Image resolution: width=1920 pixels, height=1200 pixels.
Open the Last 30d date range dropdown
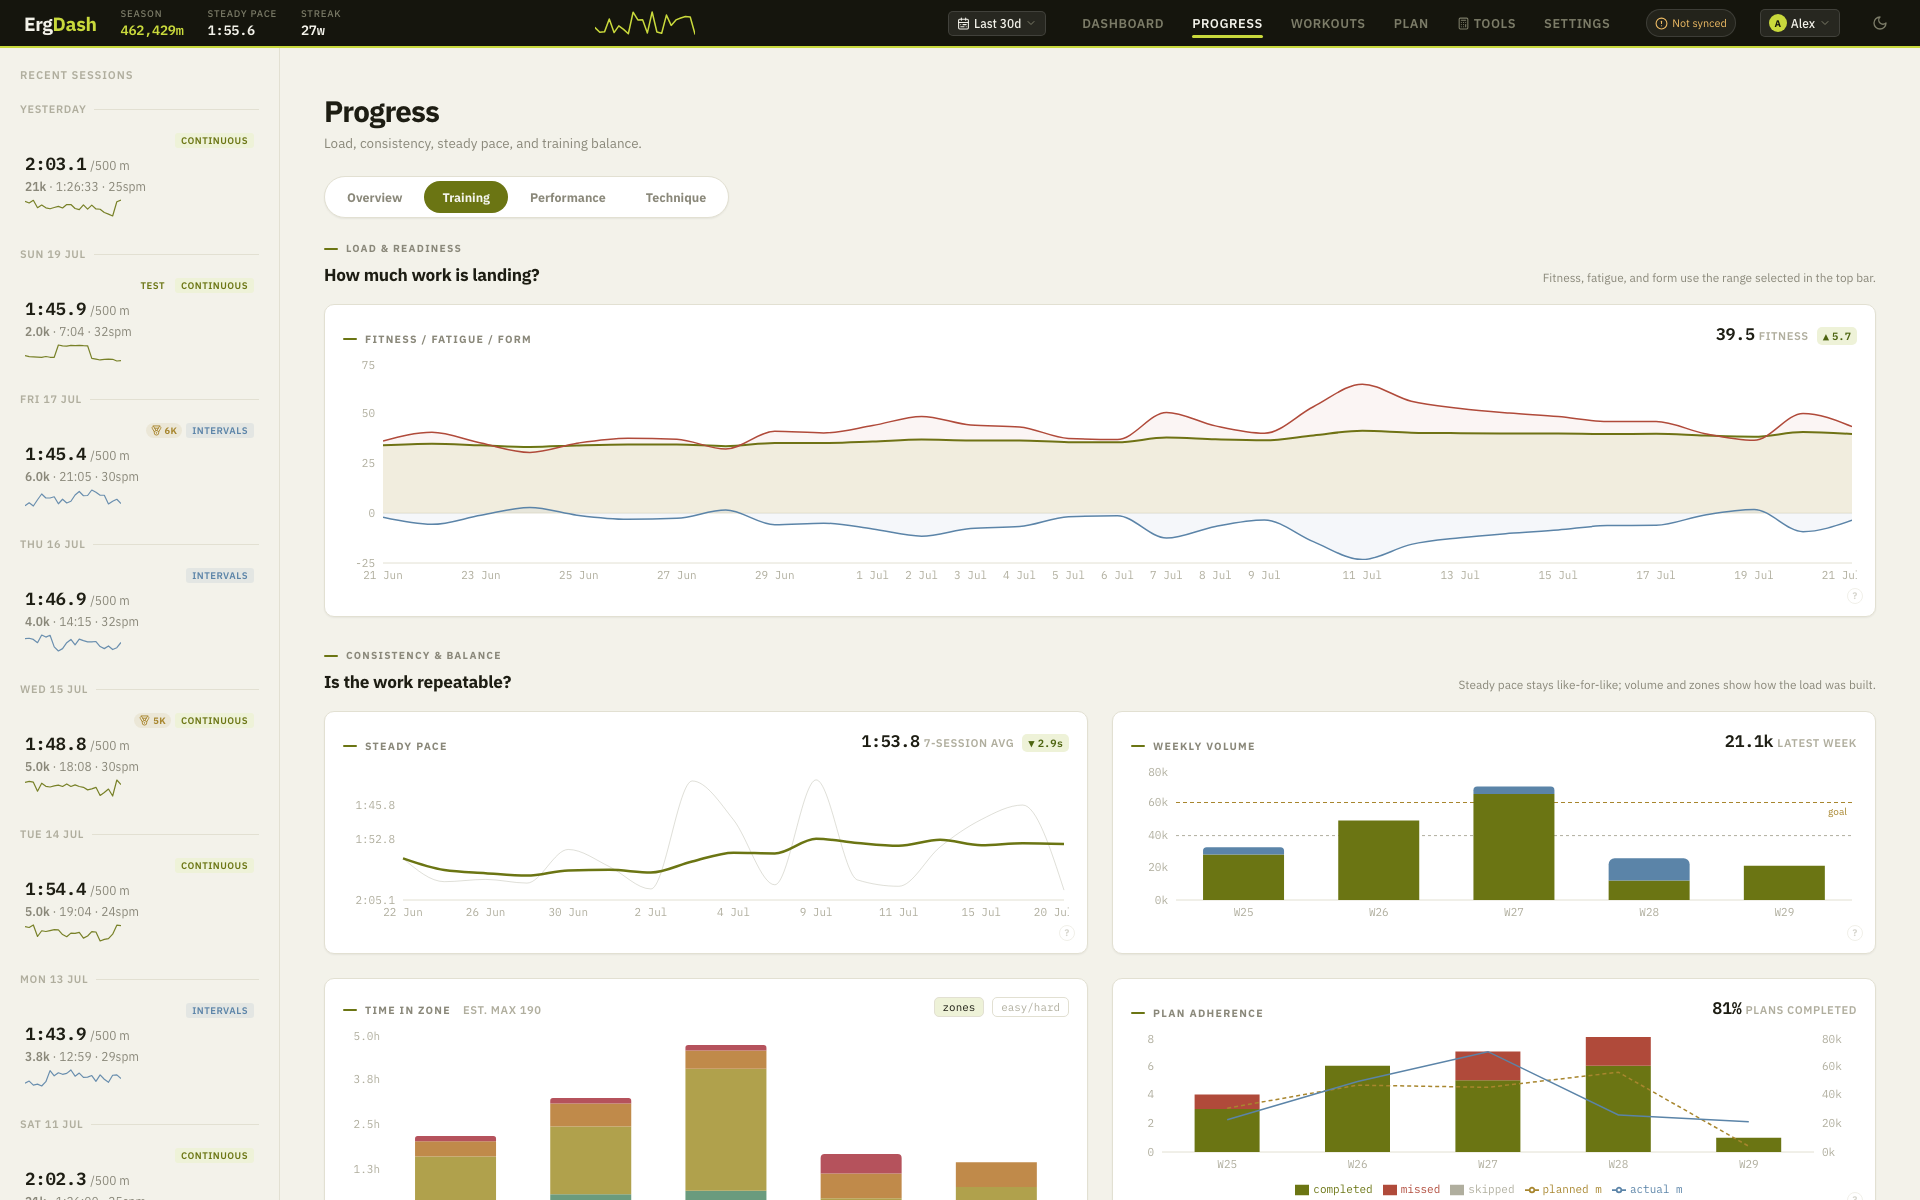(x=996, y=23)
